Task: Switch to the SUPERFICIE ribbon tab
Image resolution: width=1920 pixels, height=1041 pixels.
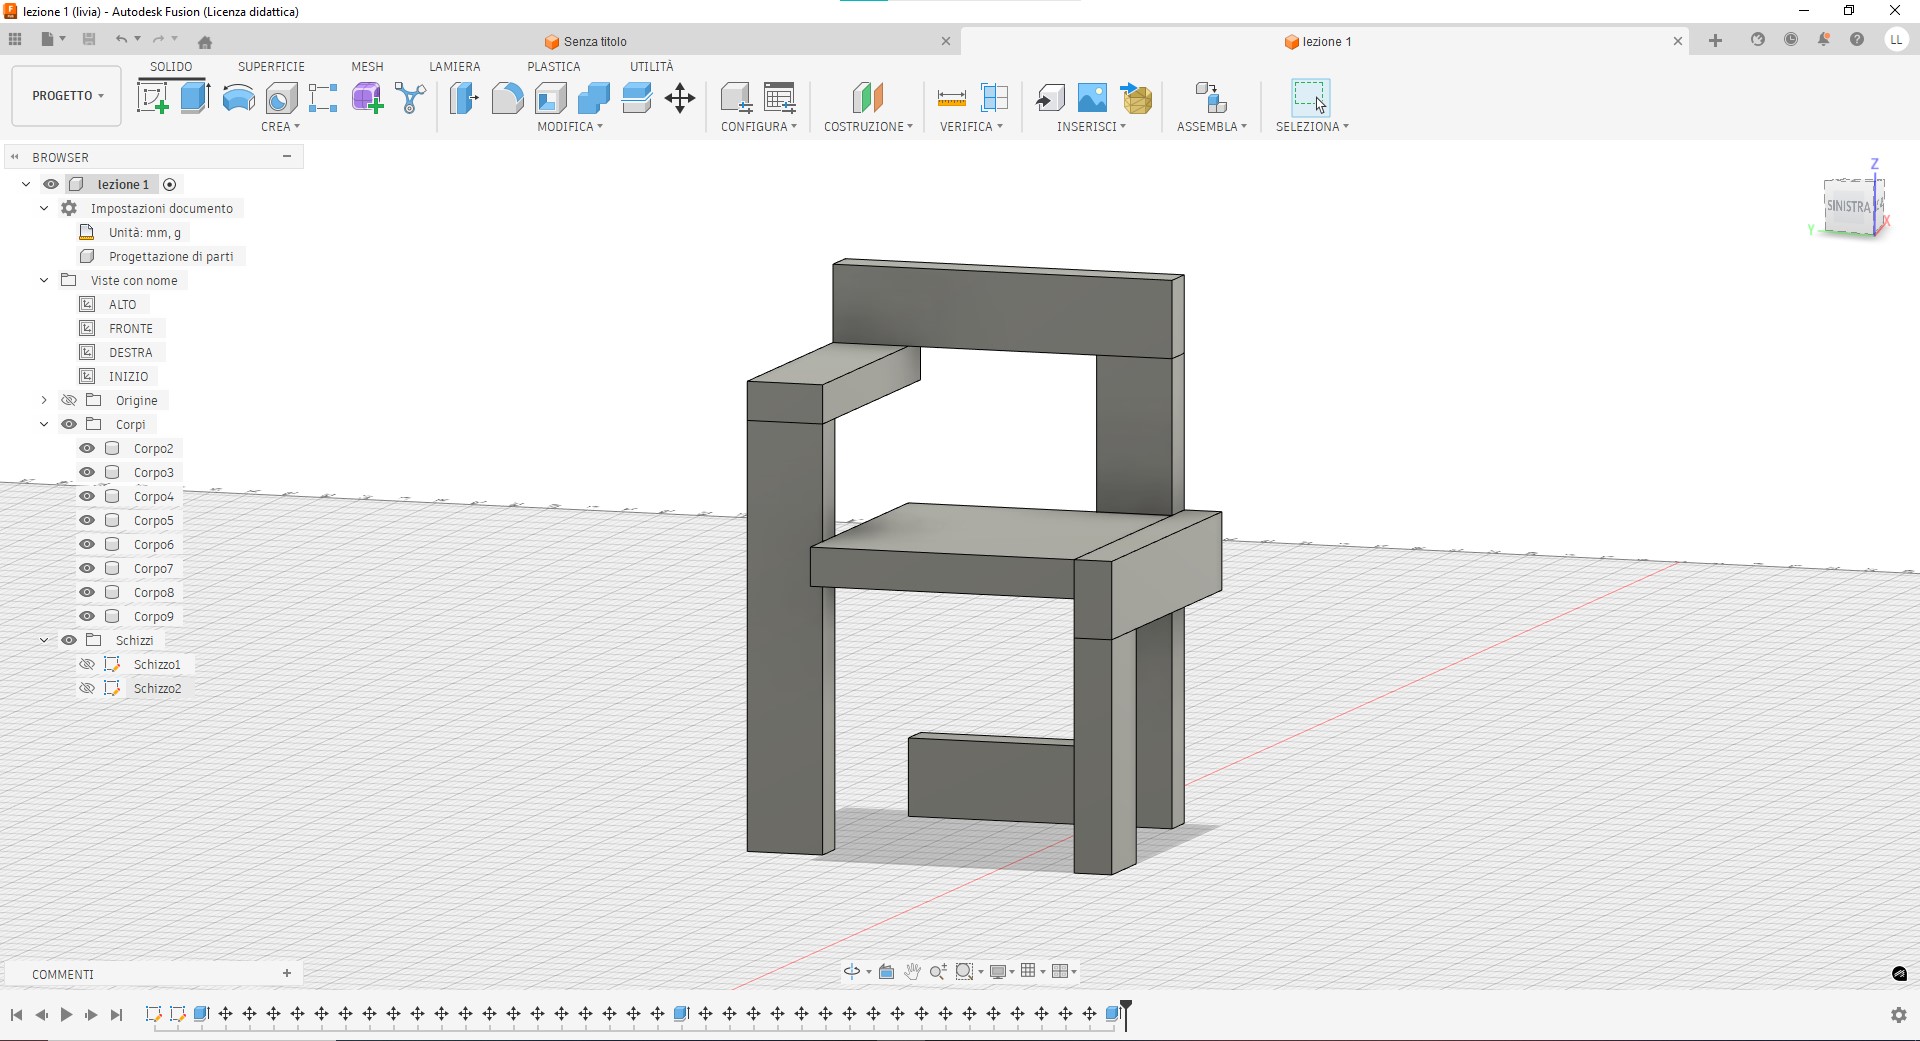Action: click(x=271, y=67)
